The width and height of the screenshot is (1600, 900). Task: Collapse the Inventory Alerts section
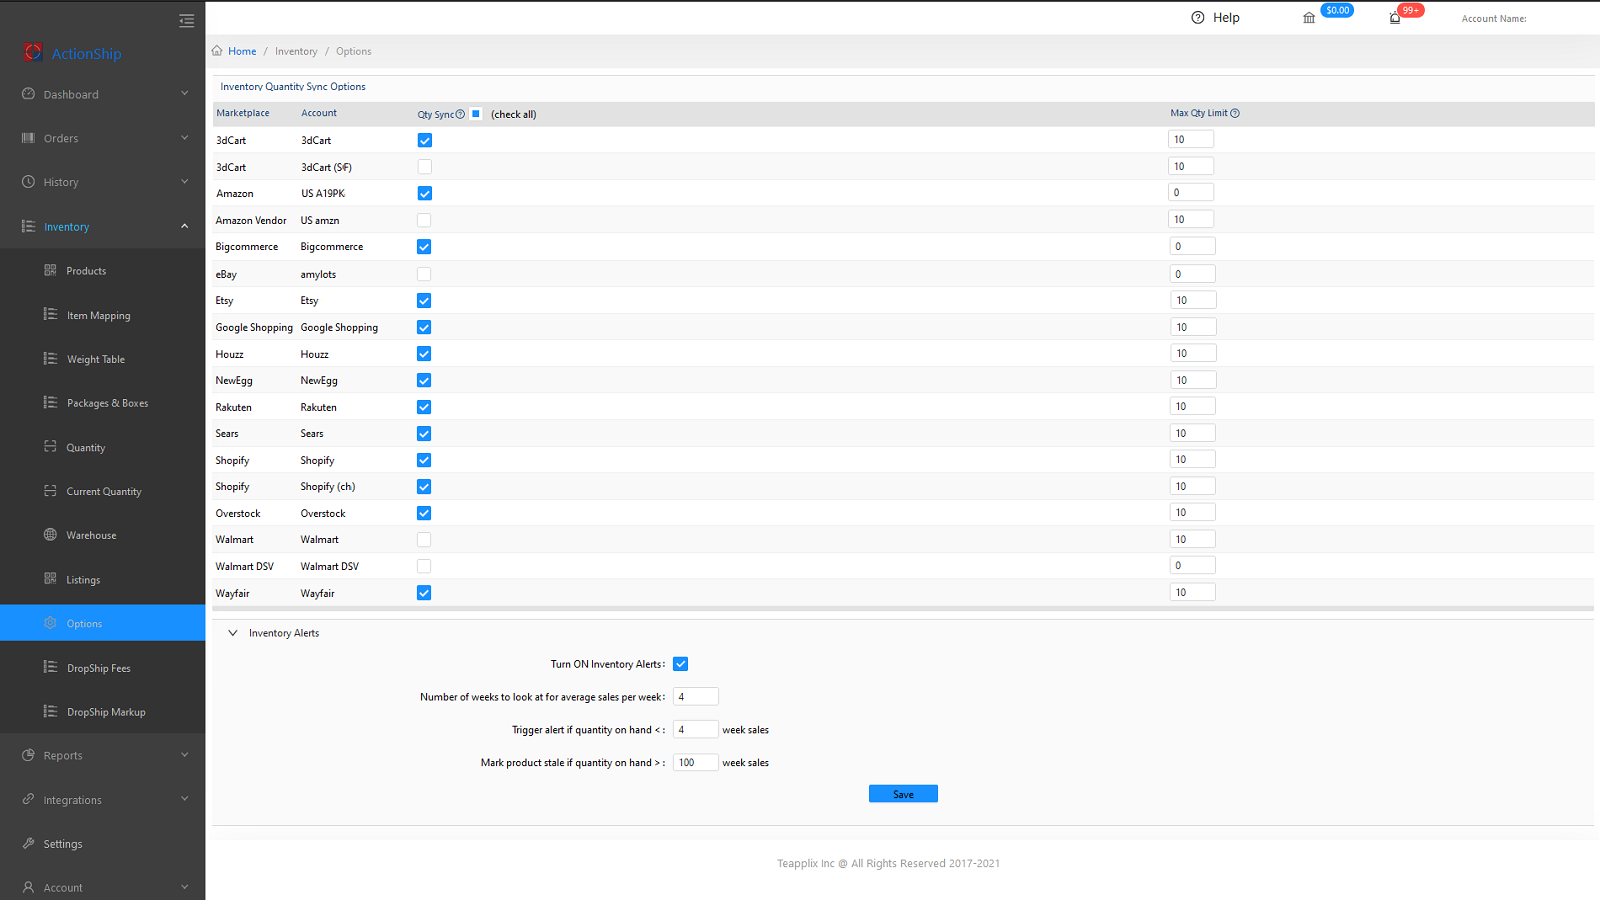point(233,633)
